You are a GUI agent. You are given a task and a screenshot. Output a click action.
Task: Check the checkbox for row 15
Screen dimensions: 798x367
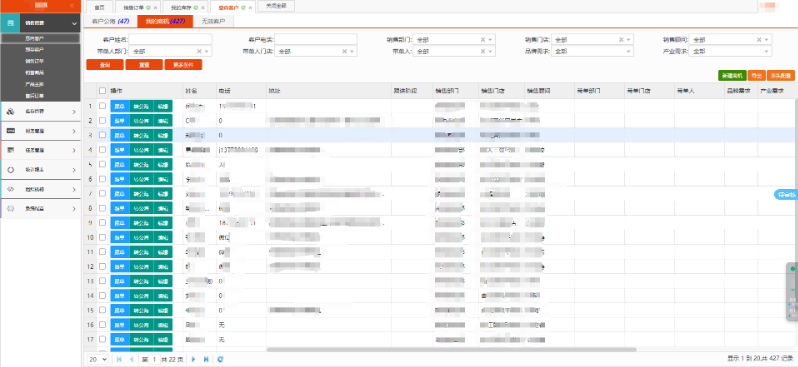click(x=102, y=310)
